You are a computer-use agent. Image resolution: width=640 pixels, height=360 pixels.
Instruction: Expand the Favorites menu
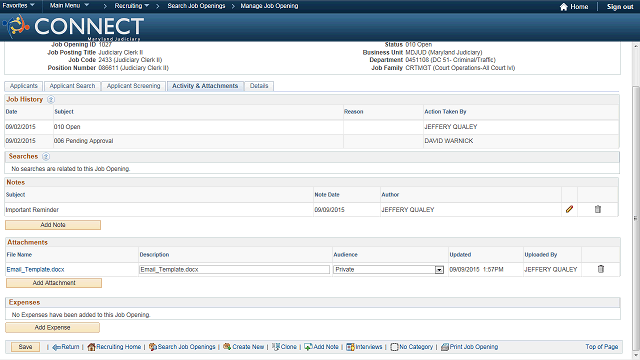[x=18, y=6]
